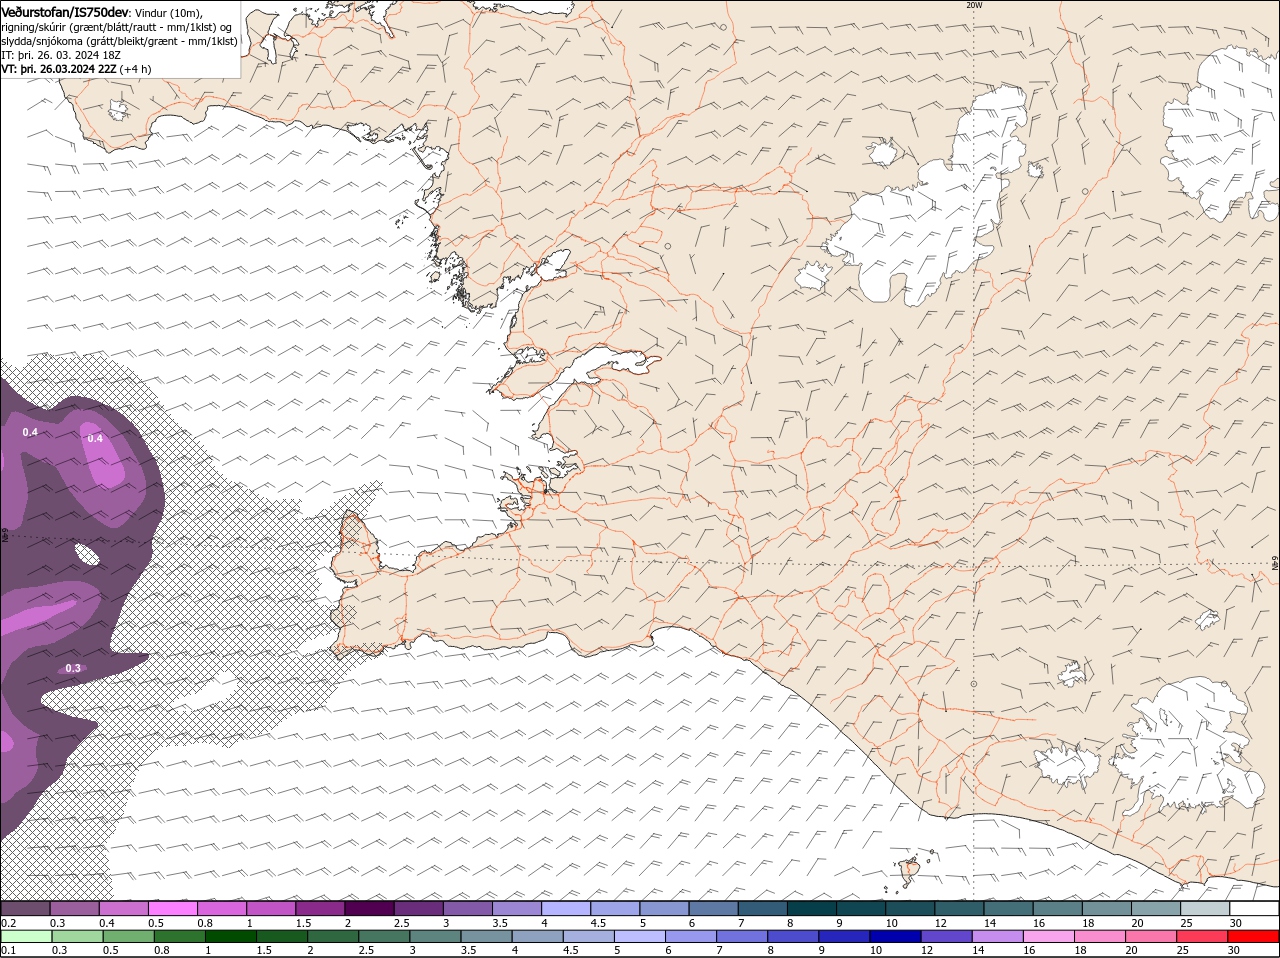Image resolution: width=1280 pixels, height=958 pixels.
Task: Click the 'Veðurstofan/IS750dev' title text
Action: click(x=66, y=11)
